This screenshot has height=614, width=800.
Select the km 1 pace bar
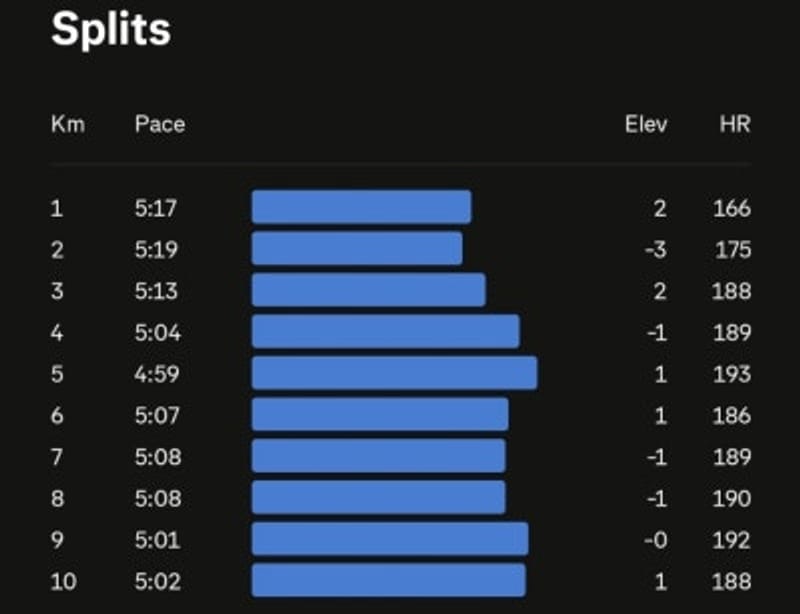click(x=361, y=207)
